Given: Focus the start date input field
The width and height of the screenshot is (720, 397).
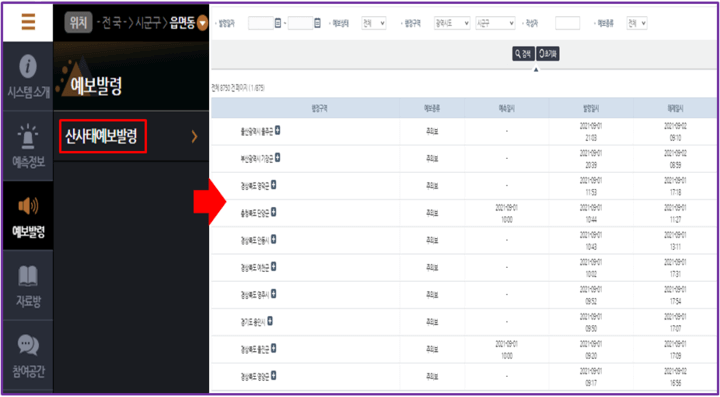Looking at the screenshot, I should click(261, 23).
